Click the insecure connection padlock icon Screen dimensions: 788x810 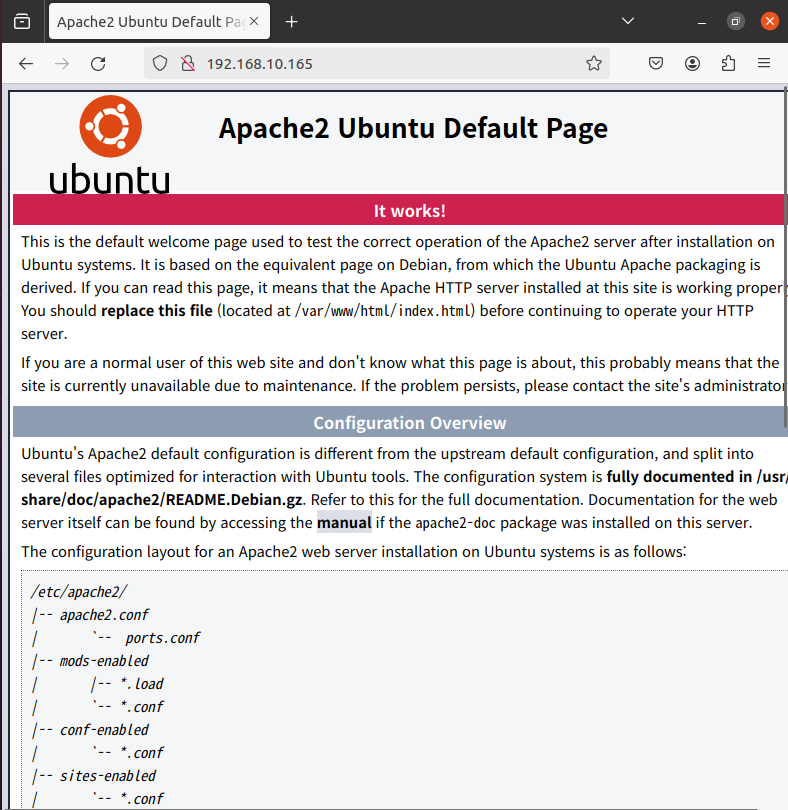point(188,64)
